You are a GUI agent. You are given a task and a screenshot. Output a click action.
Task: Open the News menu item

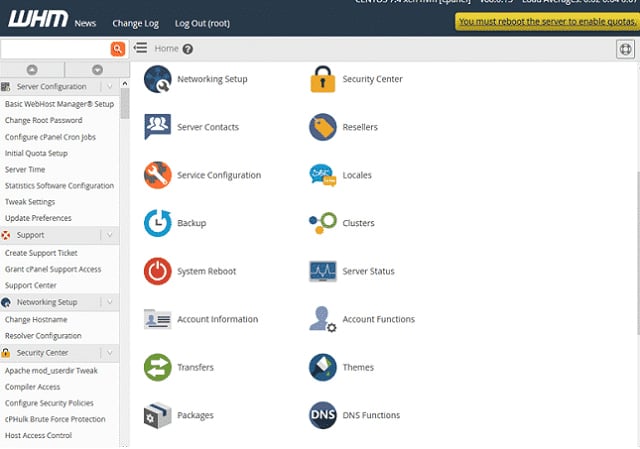point(85,23)
